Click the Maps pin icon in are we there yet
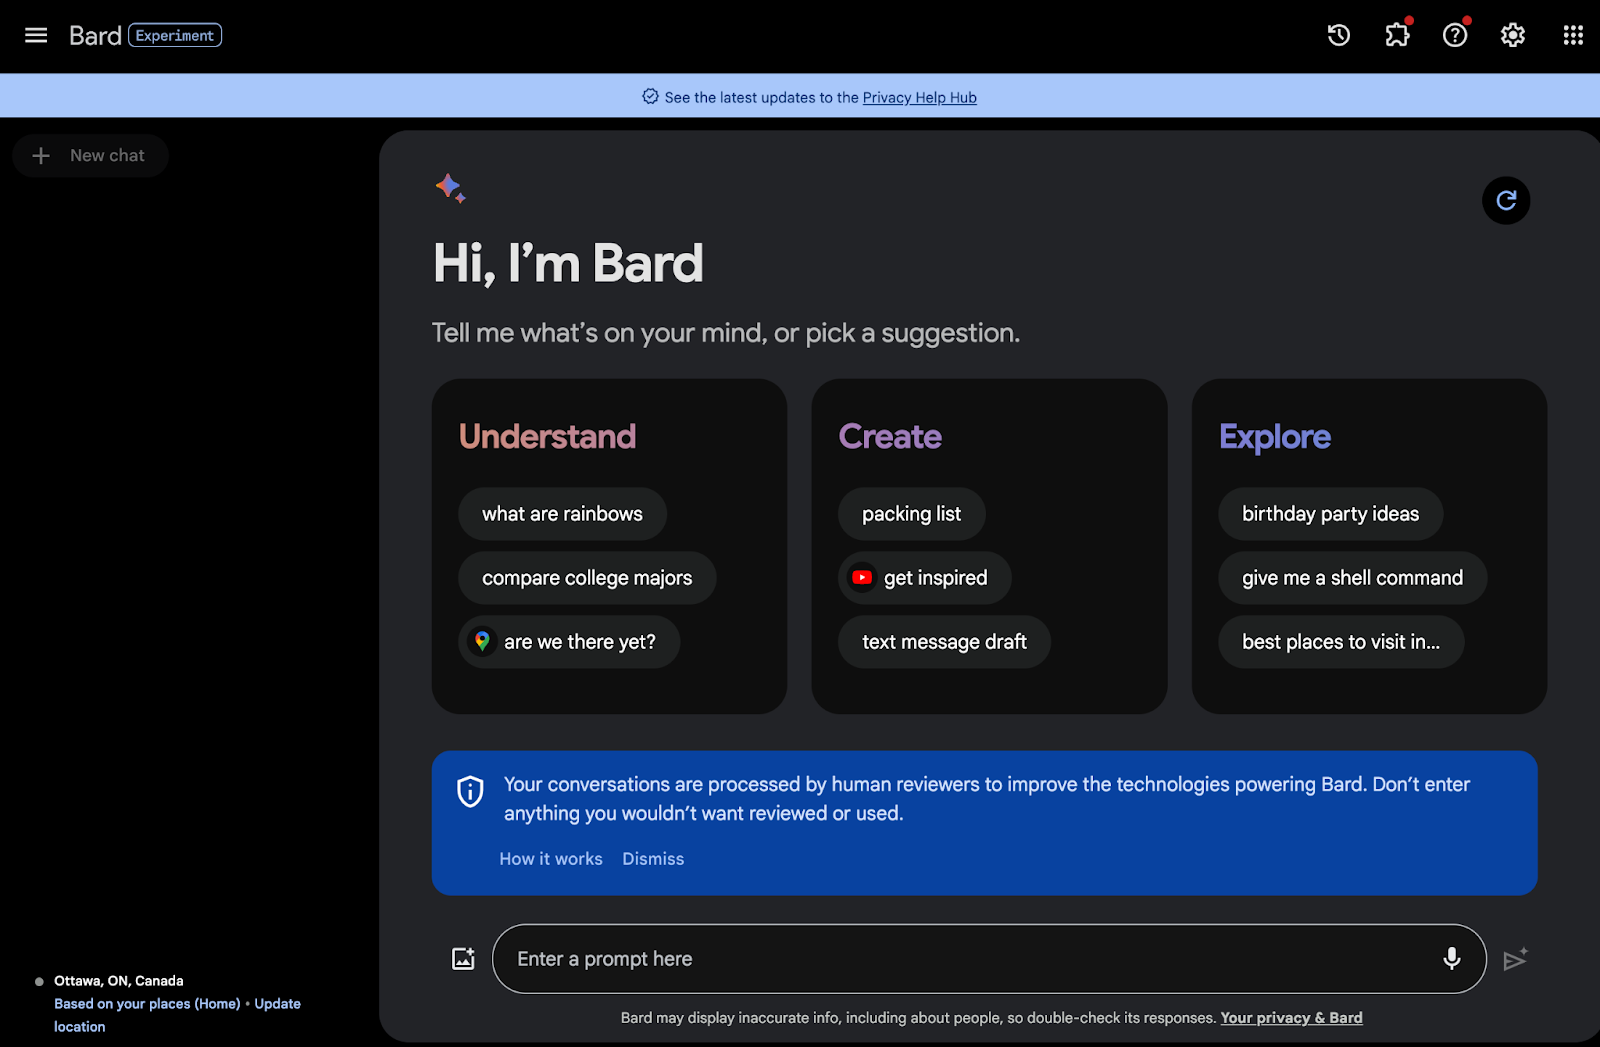 tap(482, 641)
